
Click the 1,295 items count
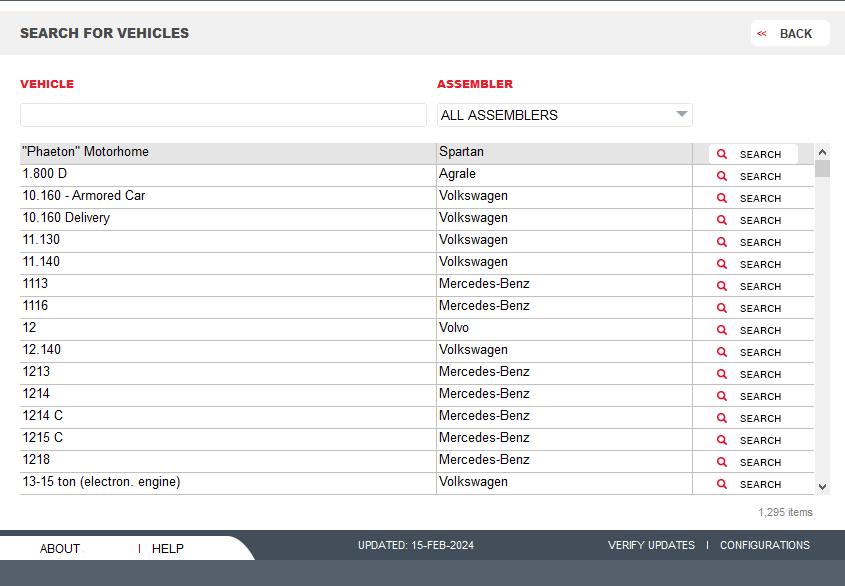pyautogui.click(x=785, y=512)
